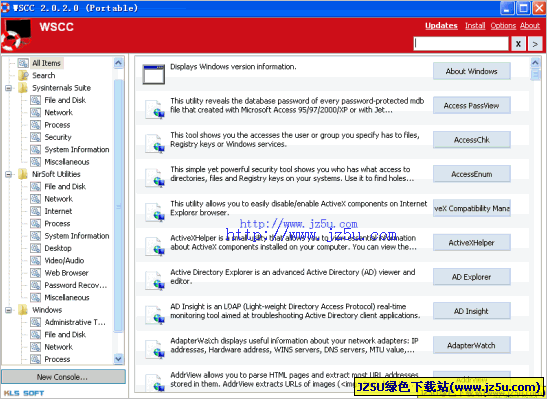The width and height of the screenshot is (547, 399).
Task: Launch ActiveX Compatibility Manager button
Action: coord(472,208)
